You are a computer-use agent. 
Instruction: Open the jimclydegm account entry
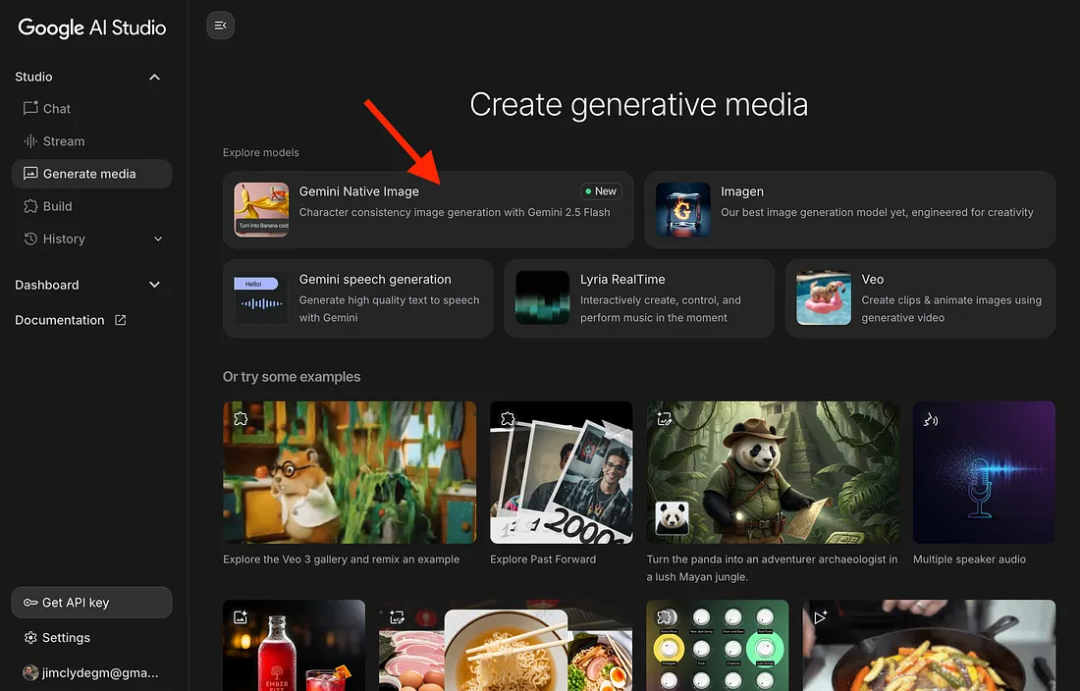[90, 672]
